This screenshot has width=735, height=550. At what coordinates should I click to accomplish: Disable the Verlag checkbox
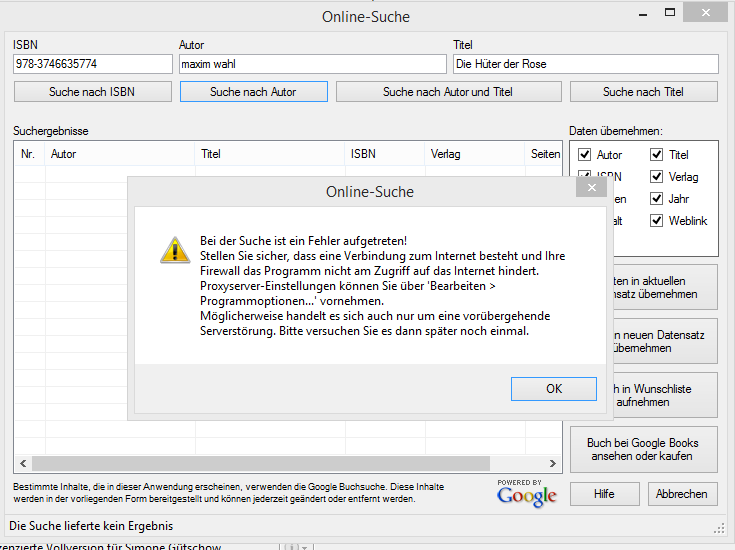657,177
